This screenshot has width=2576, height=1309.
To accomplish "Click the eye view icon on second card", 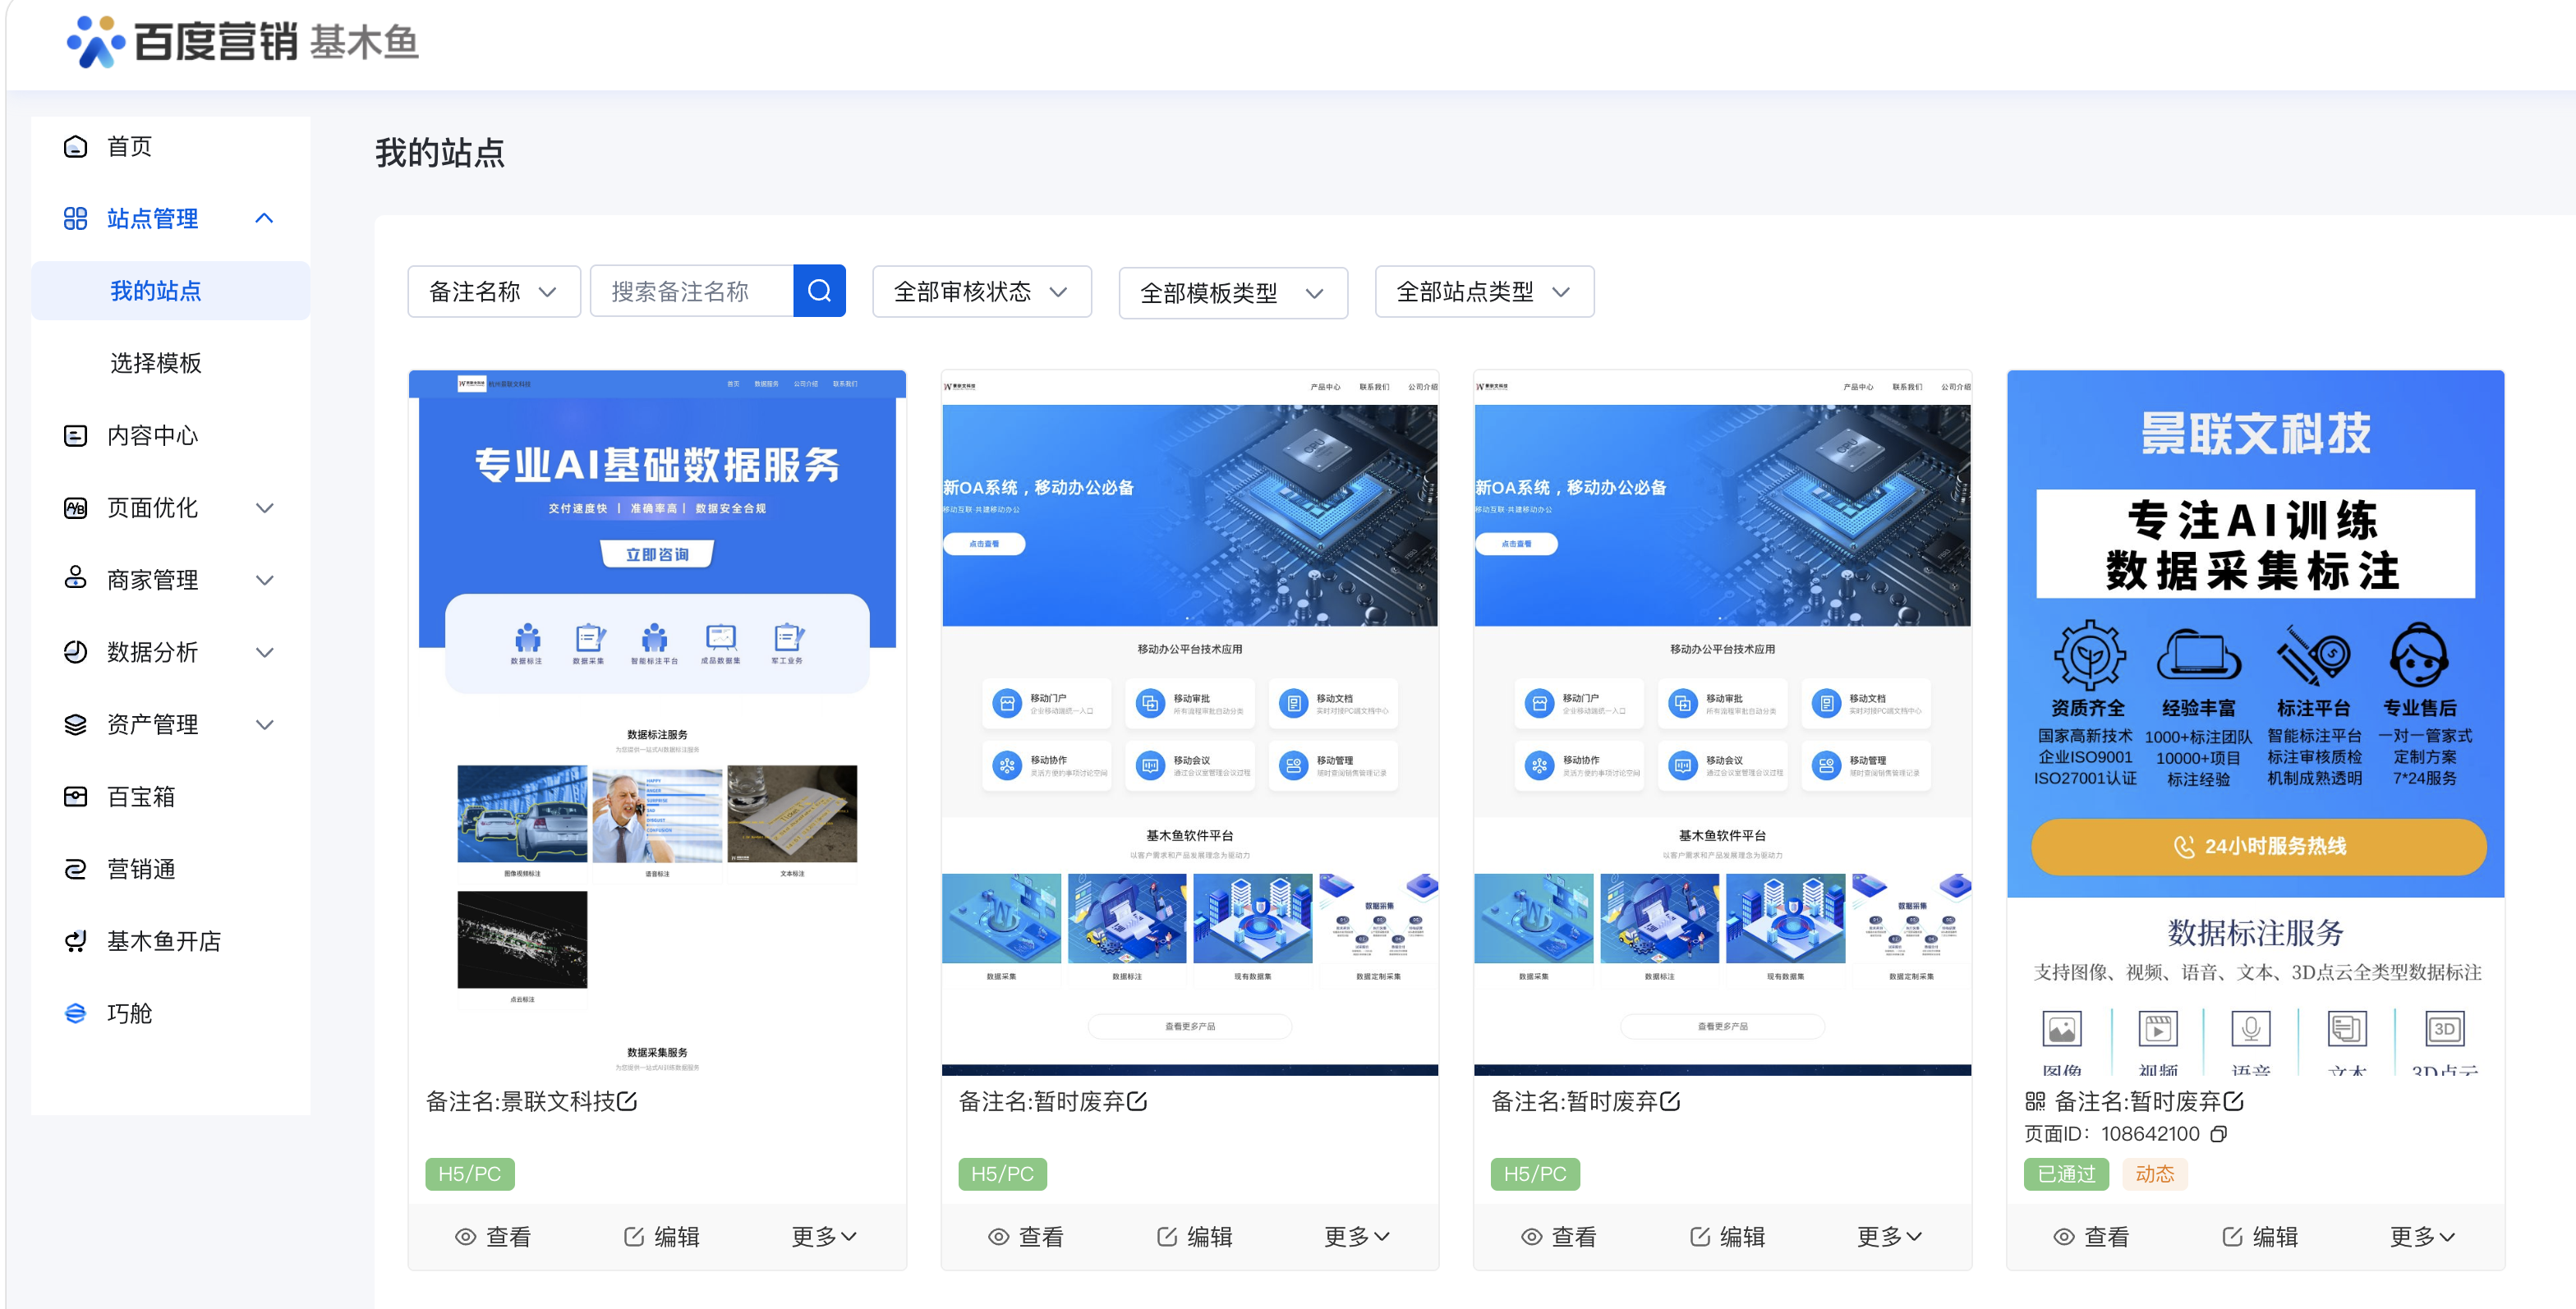I will (x=998, y=1237).
